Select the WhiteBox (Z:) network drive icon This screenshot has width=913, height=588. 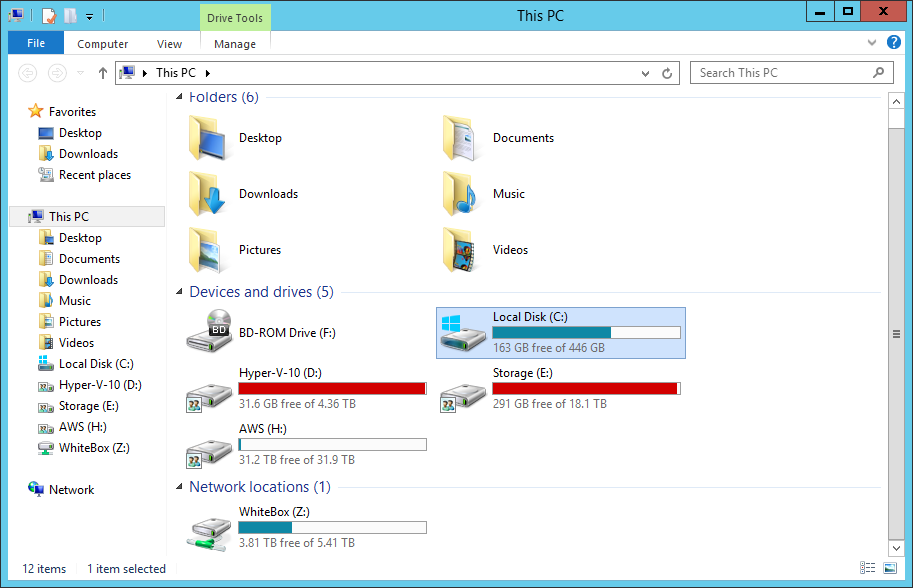[209, 534]
